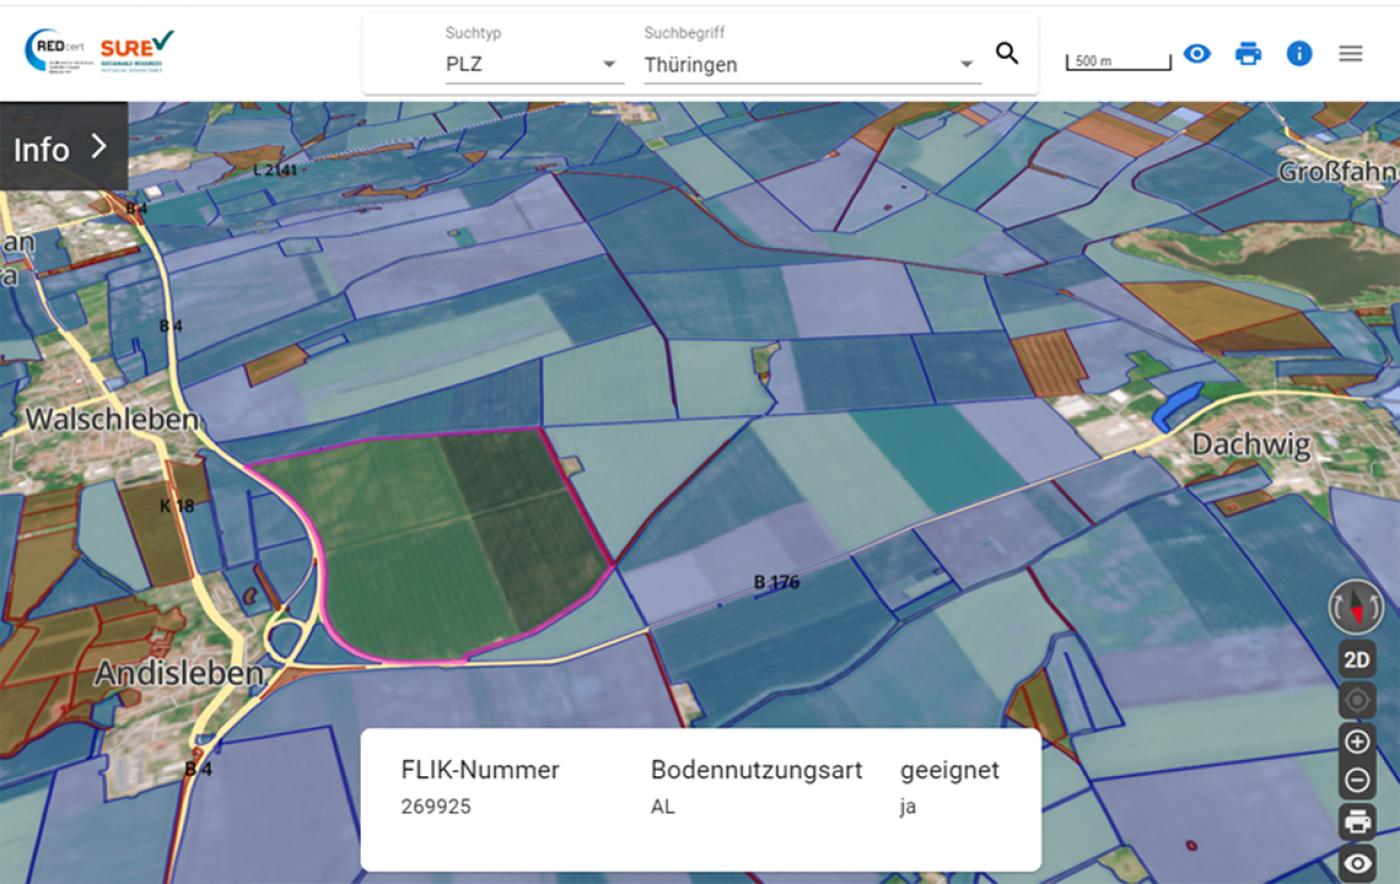Viewport: 1400px width, 884px height.
Task: Click the magnifier search icon
Action: point(1007,54)
